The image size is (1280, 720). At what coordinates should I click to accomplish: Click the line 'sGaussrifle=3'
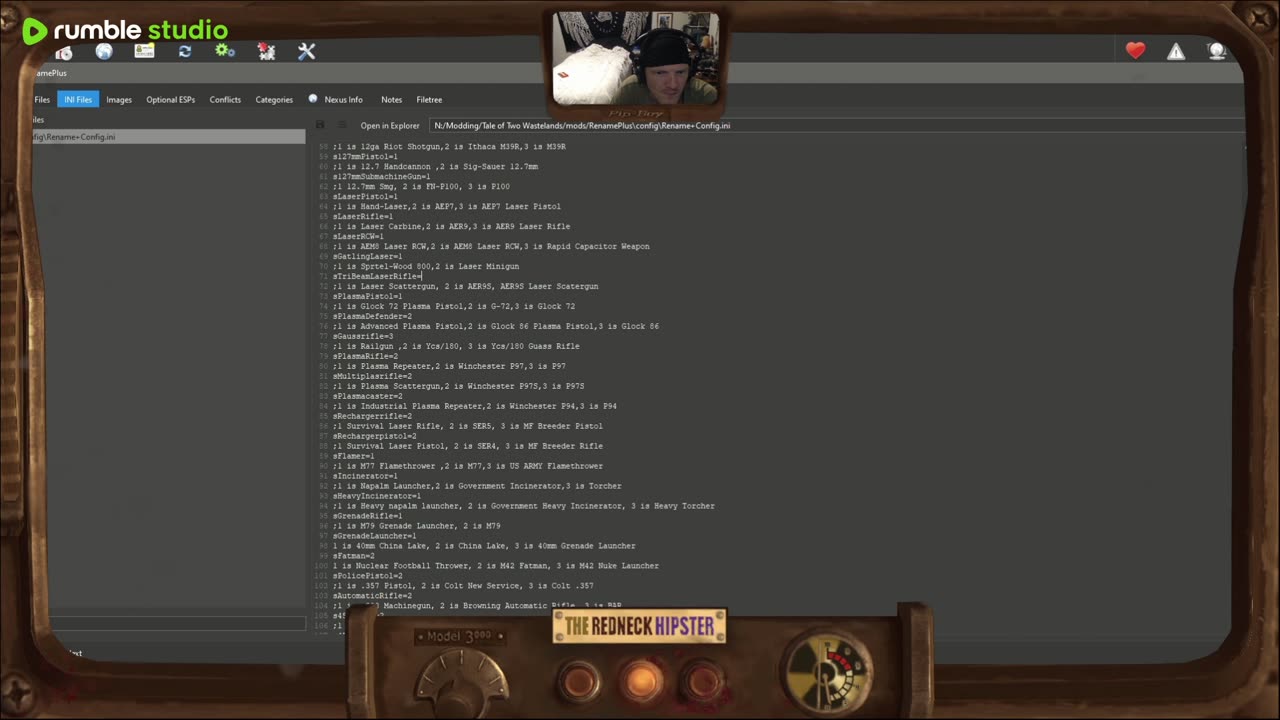(363, 337)
